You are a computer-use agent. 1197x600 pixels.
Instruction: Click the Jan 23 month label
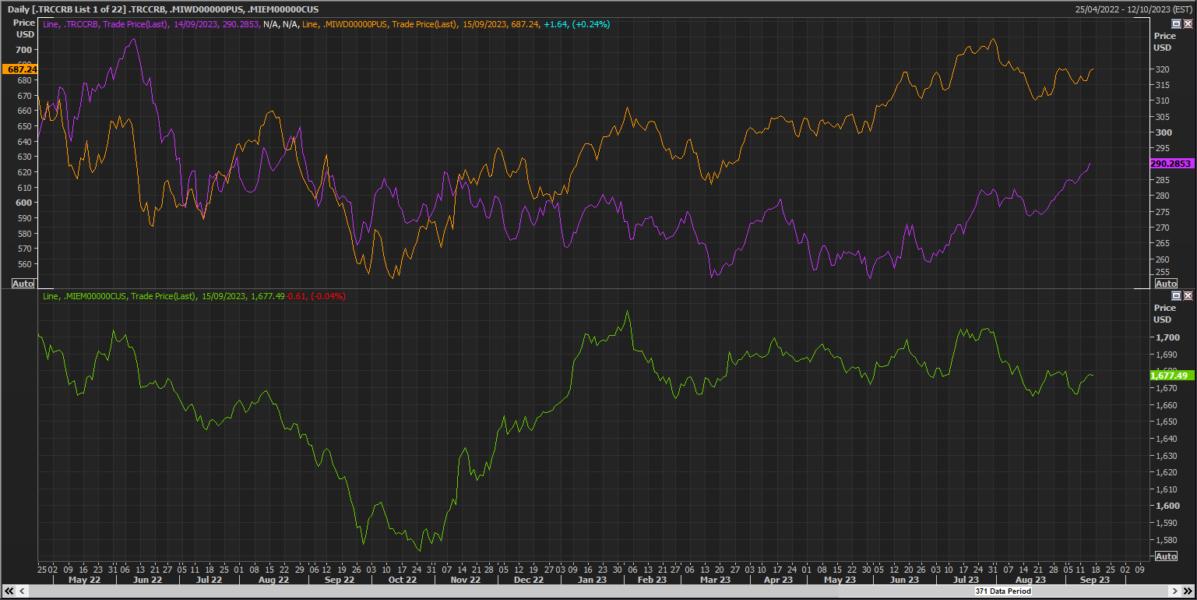[x=592, y=580]
